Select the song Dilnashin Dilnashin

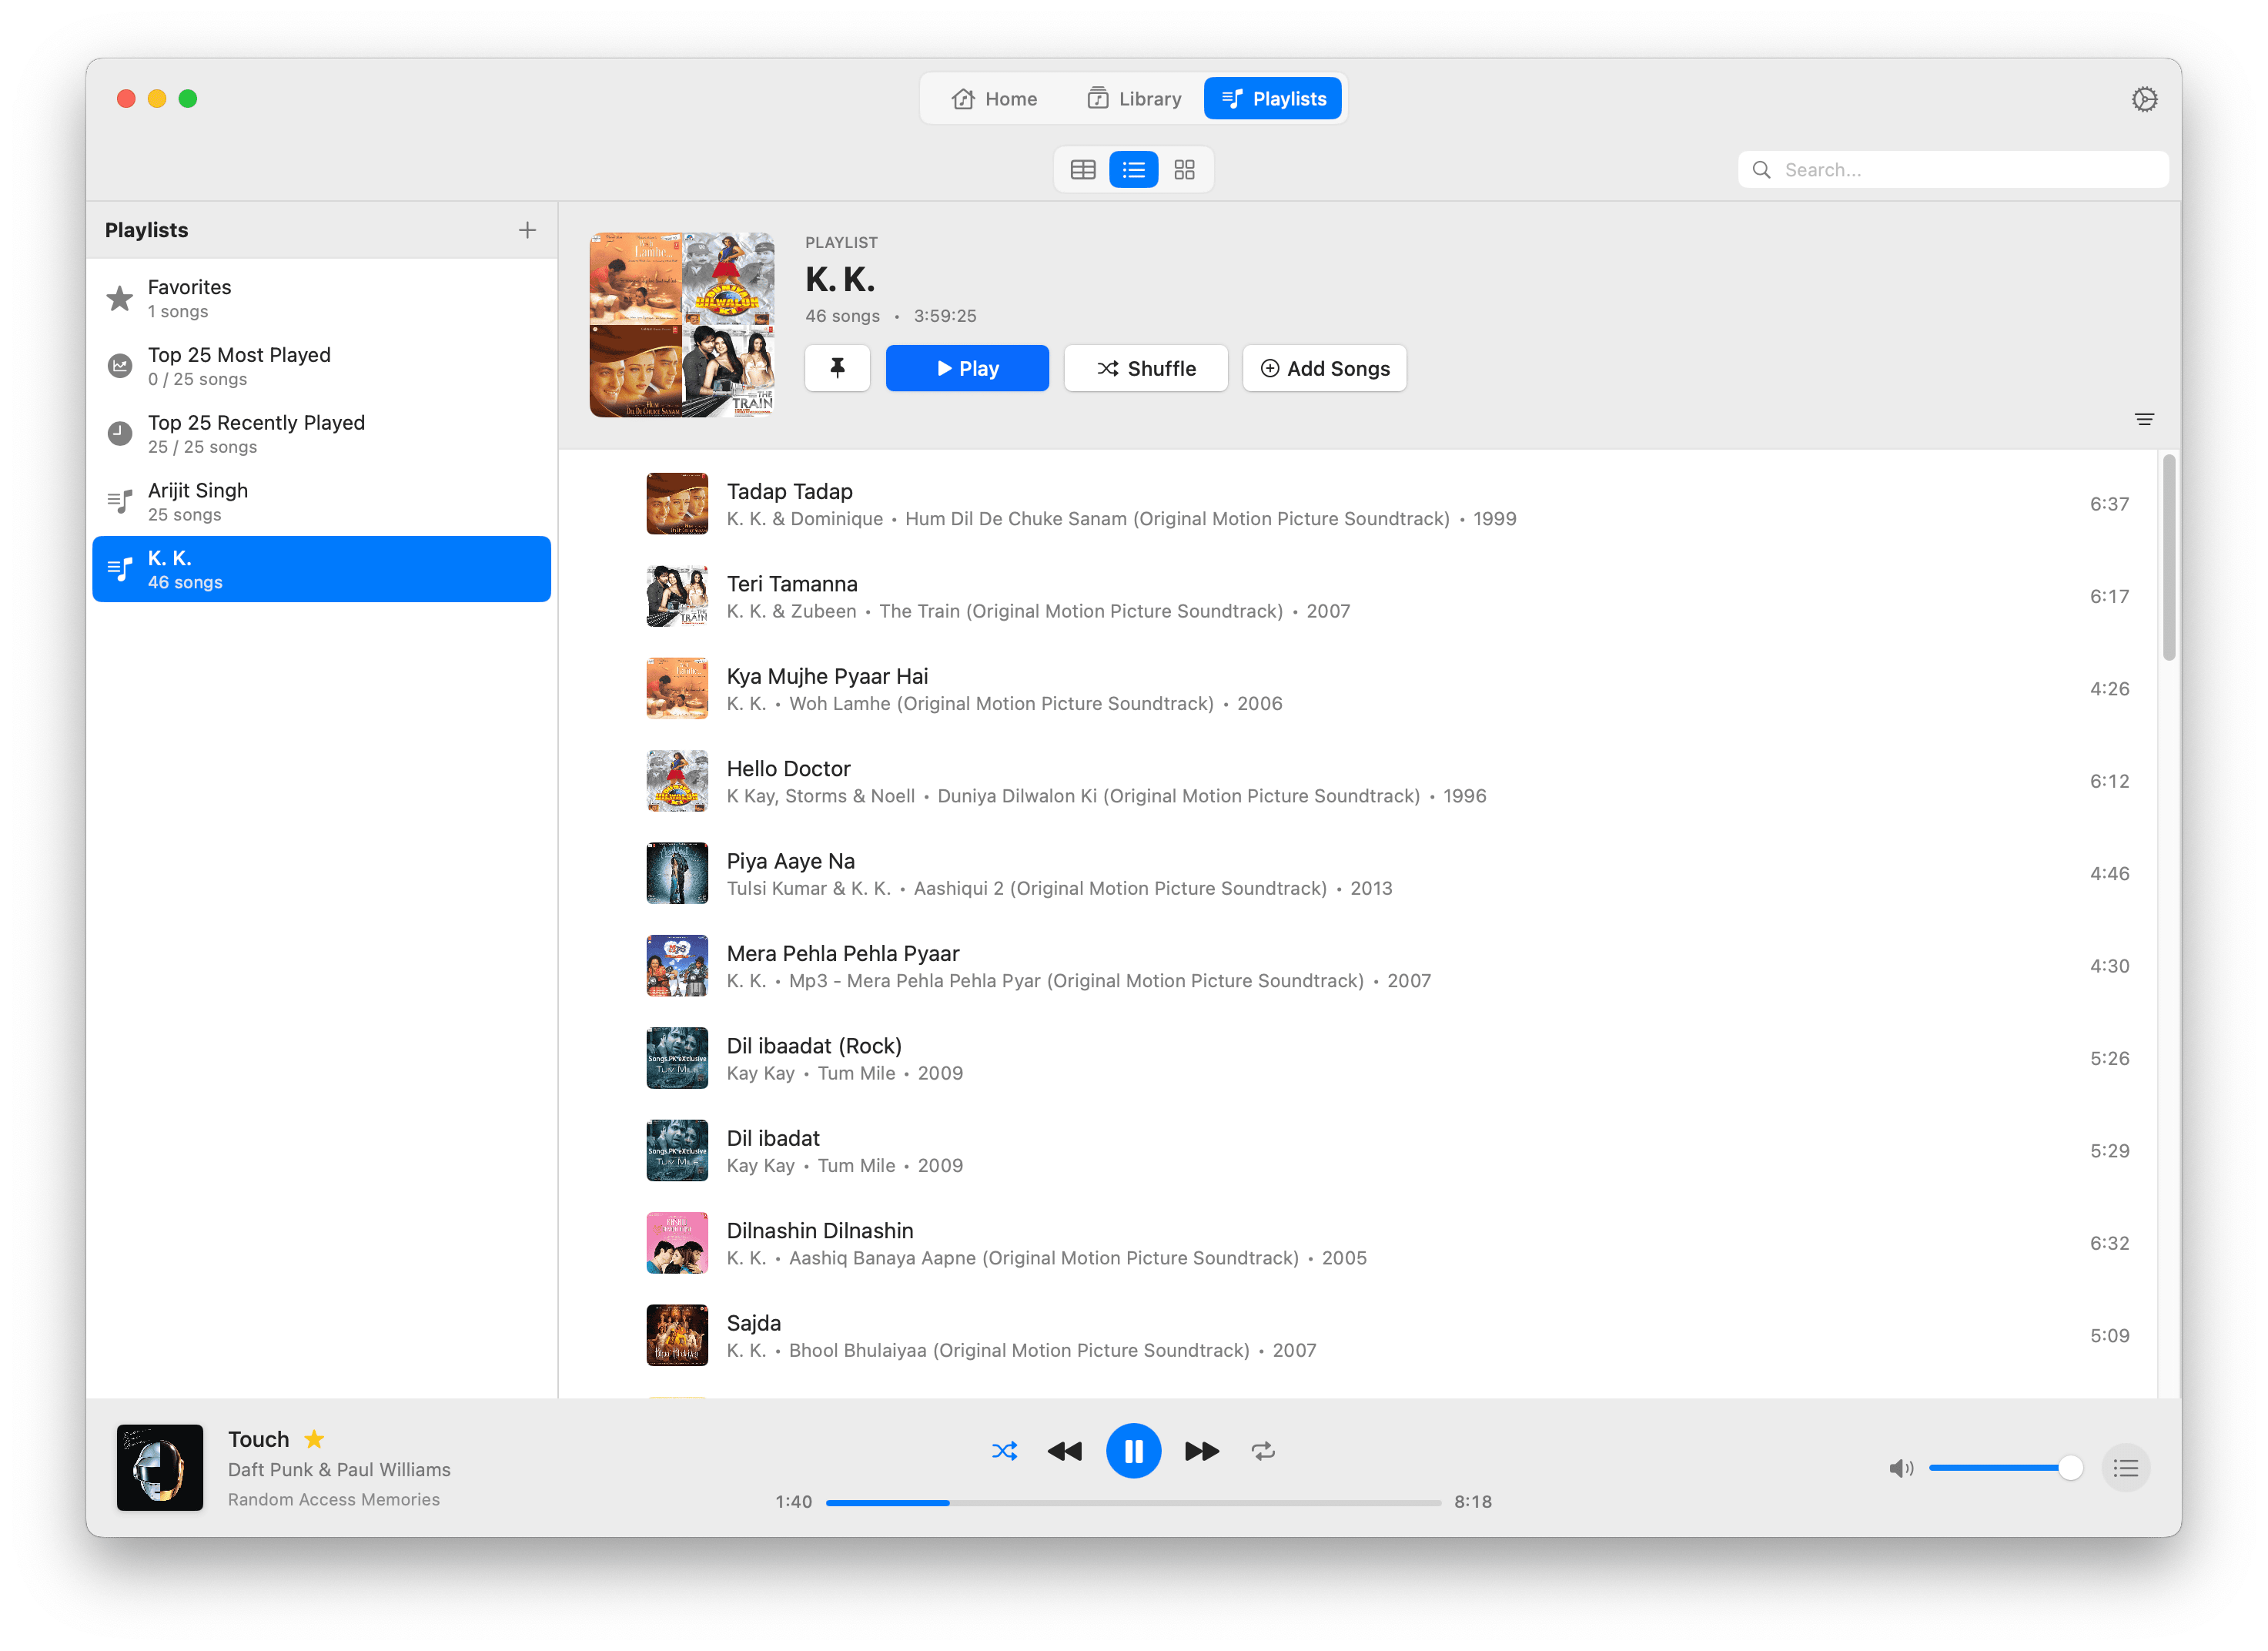coord(1358,1243)
